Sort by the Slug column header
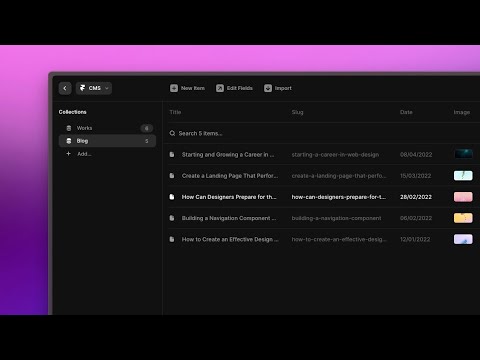 (x=297, y=112)
